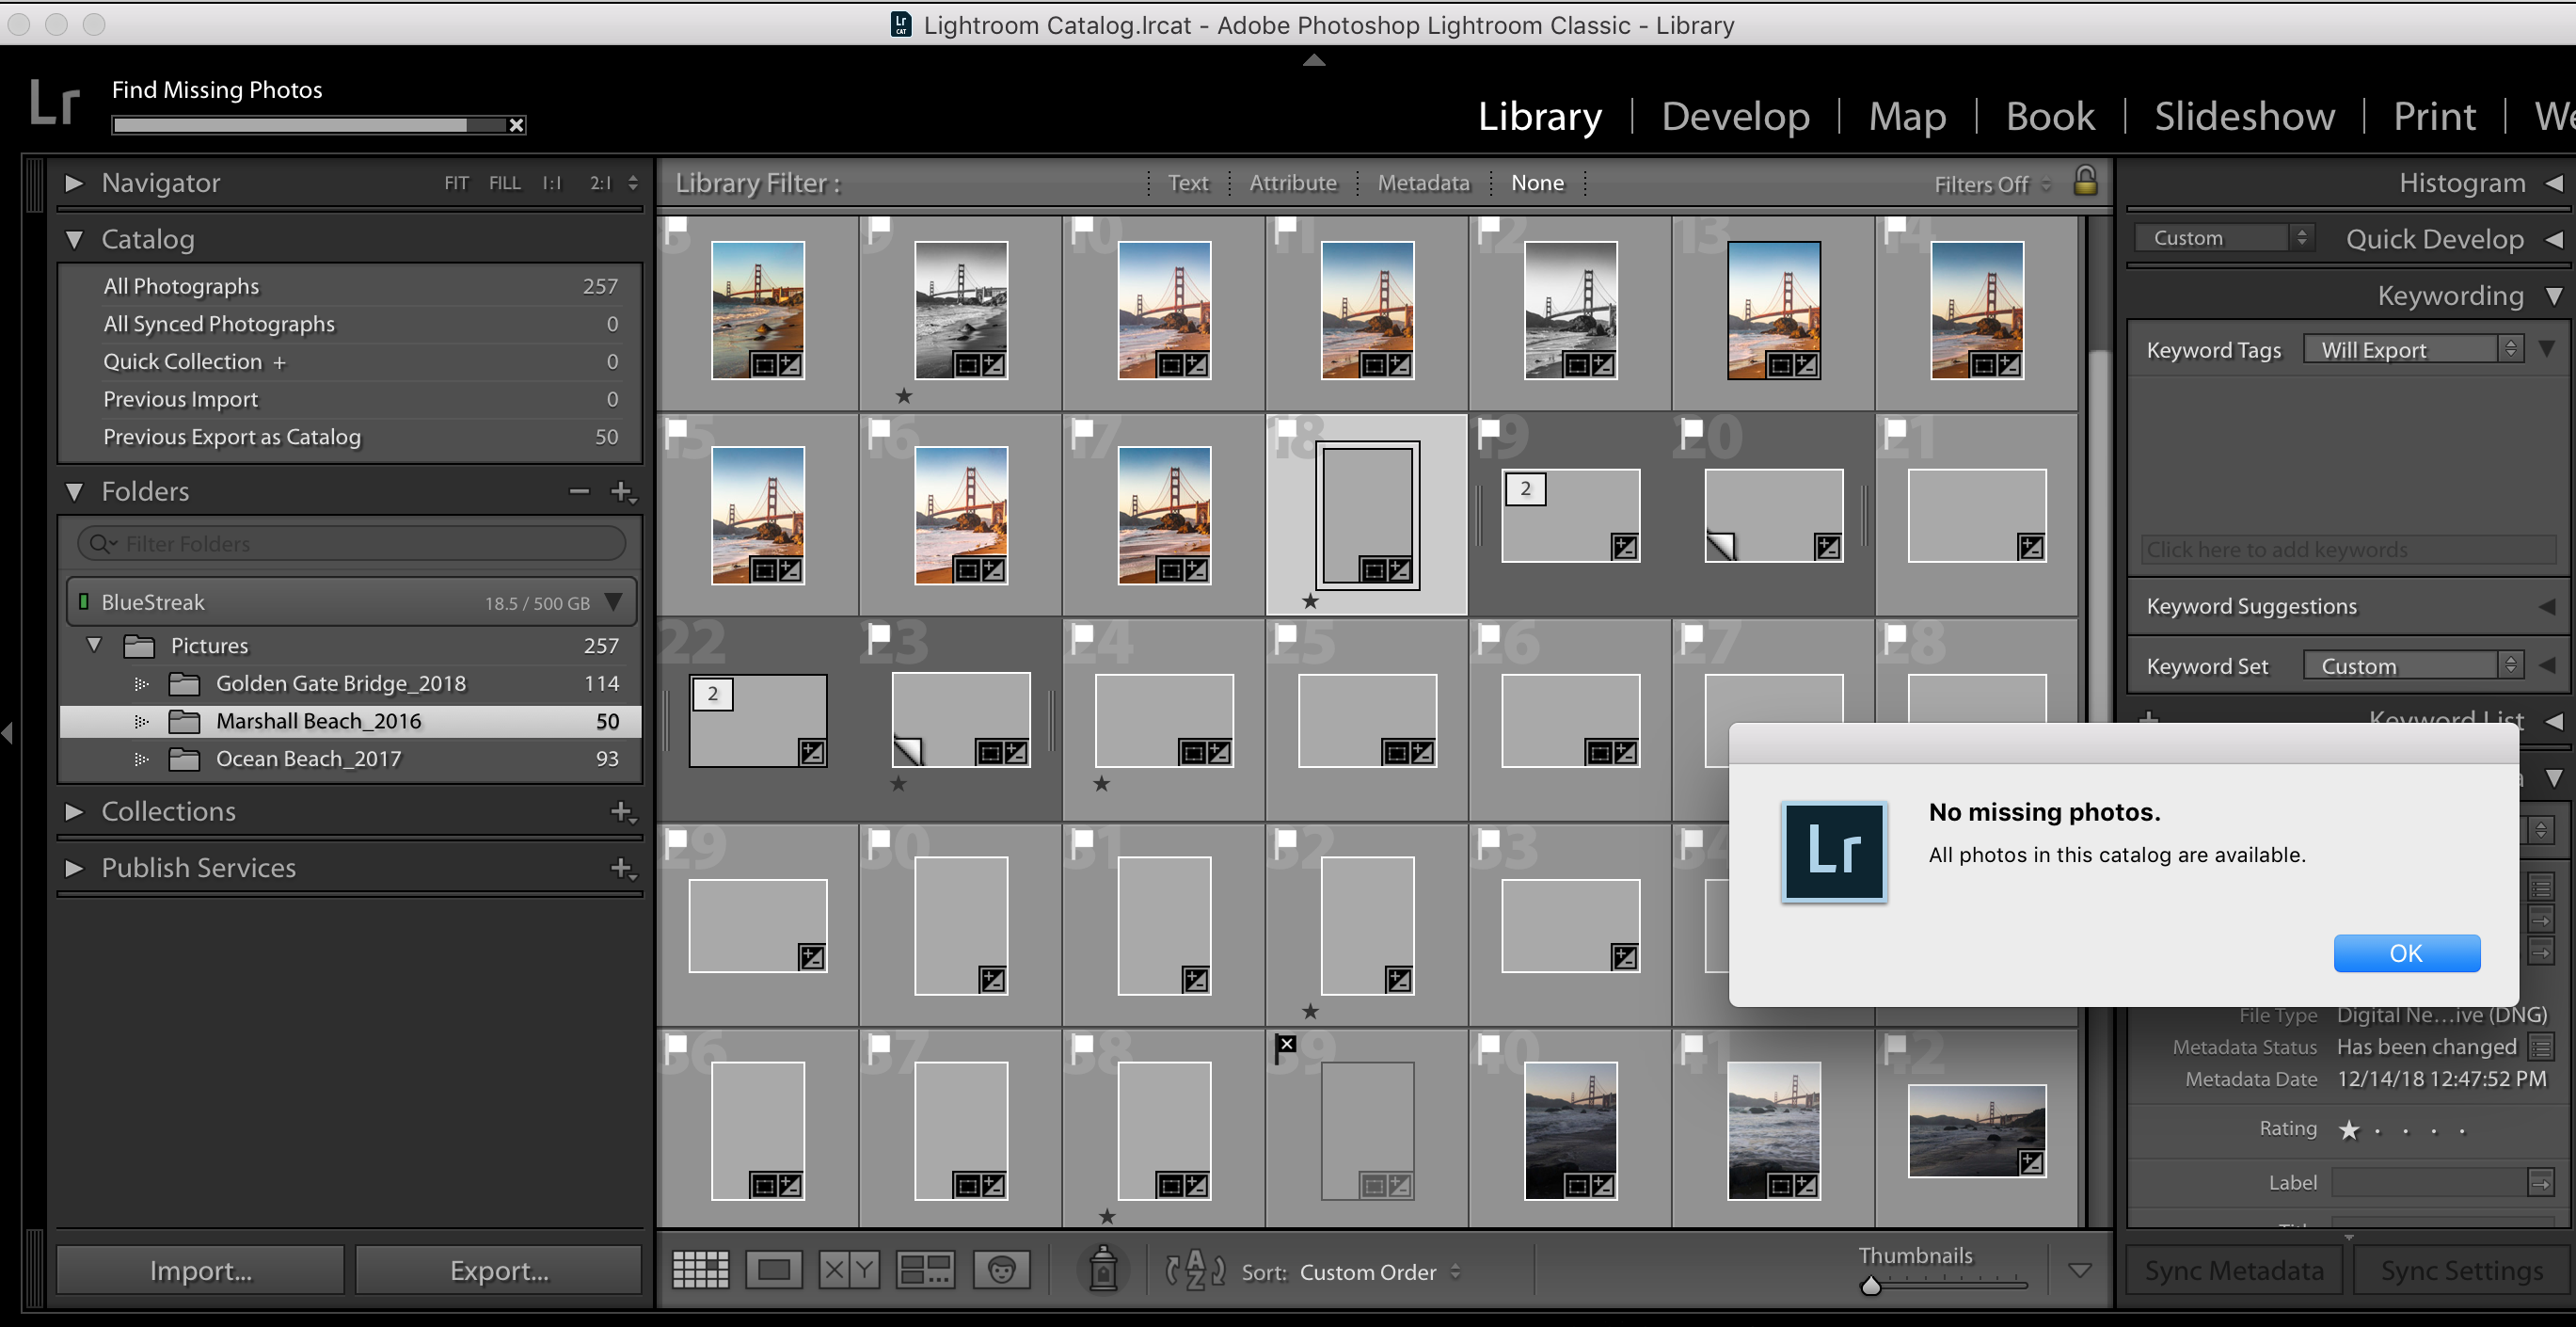Screen dimensions: 2576x1327
Task: Click OK in the missing photos dialog
Action: (2406, 953)
